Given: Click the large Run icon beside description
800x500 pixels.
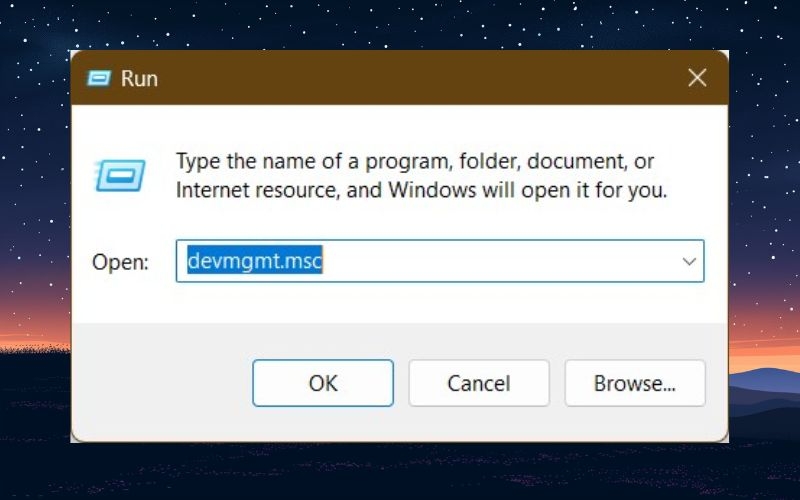Looking at the screenshot, I should point(120,176).
